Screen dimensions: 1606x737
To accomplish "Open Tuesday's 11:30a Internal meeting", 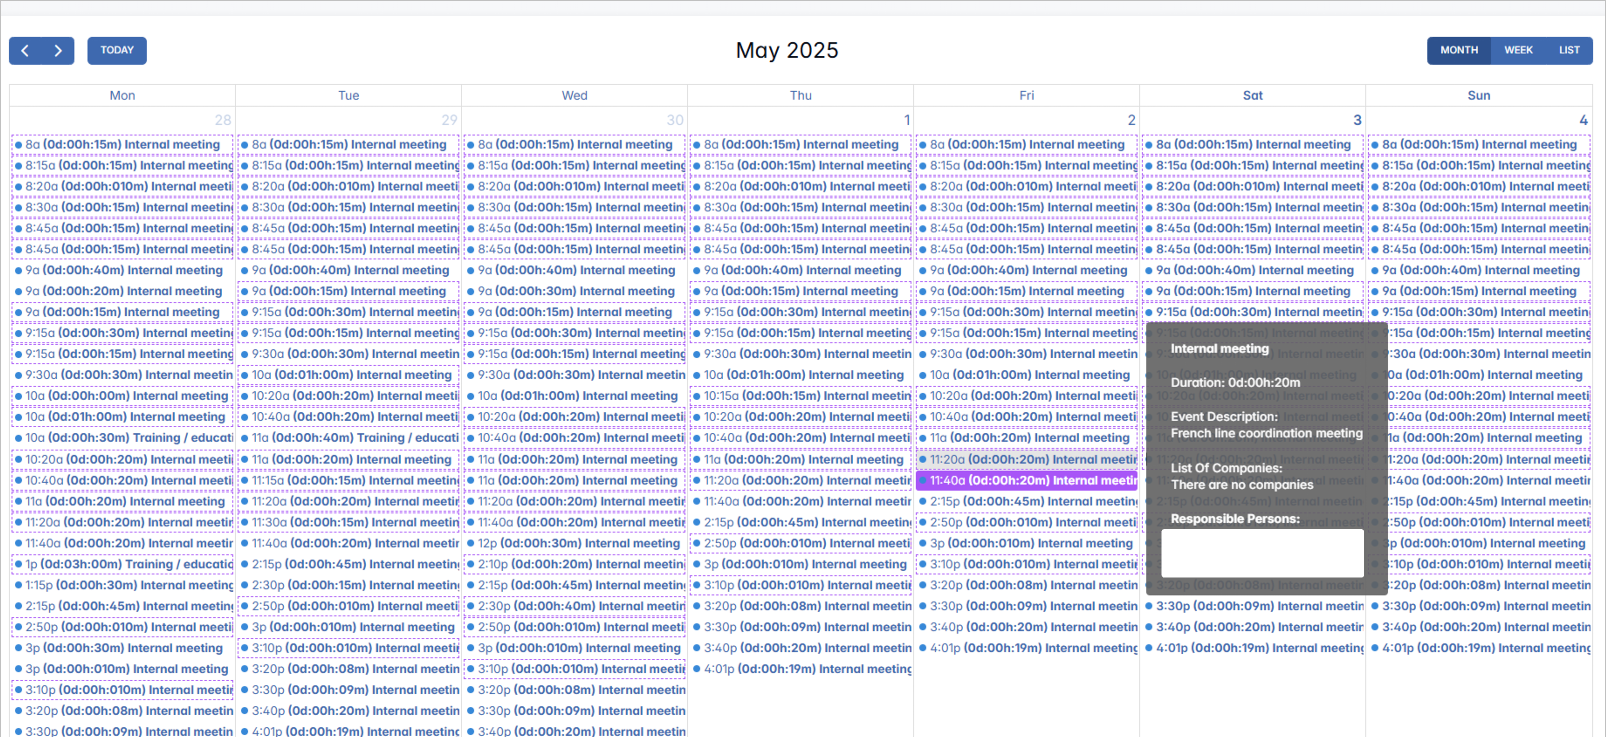I will point(349,523).
